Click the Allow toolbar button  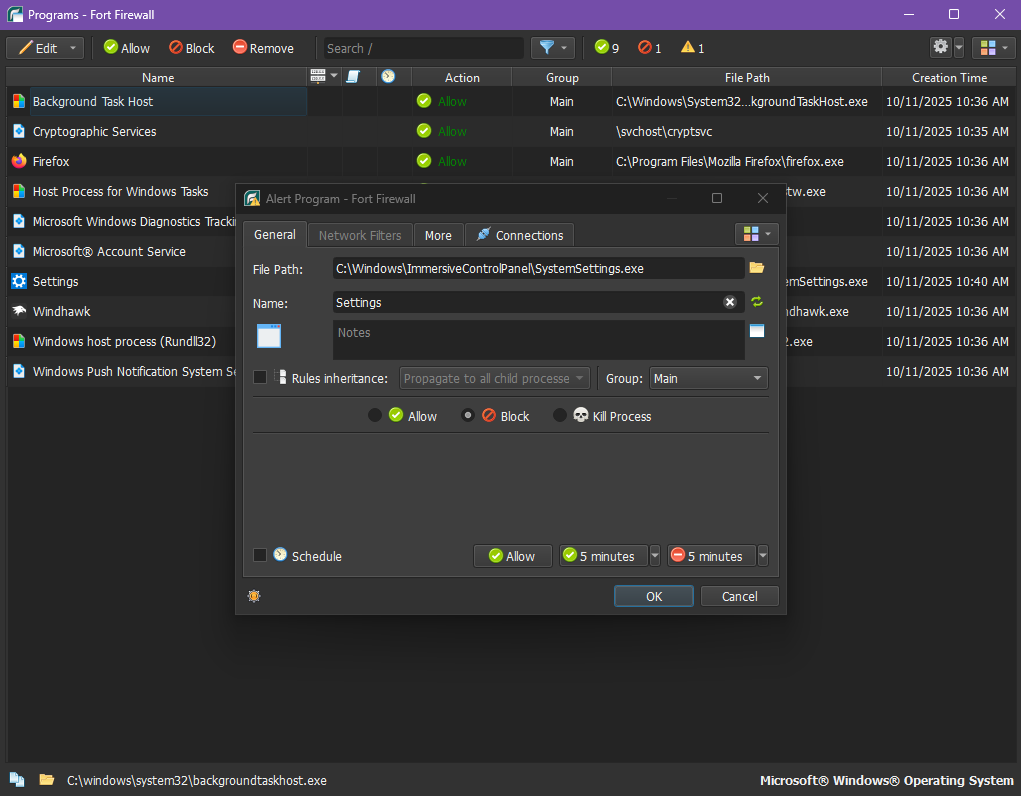127,48
